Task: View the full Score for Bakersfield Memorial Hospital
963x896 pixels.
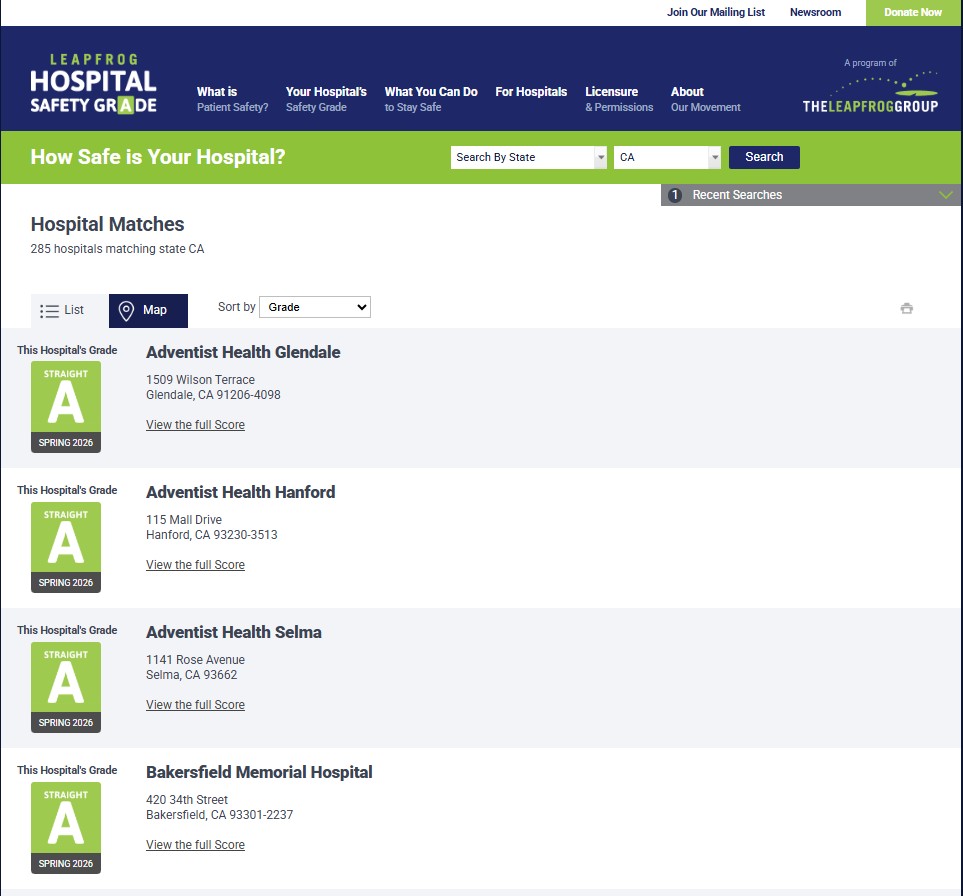Action: pyautogui.click(x=195, y=844)
